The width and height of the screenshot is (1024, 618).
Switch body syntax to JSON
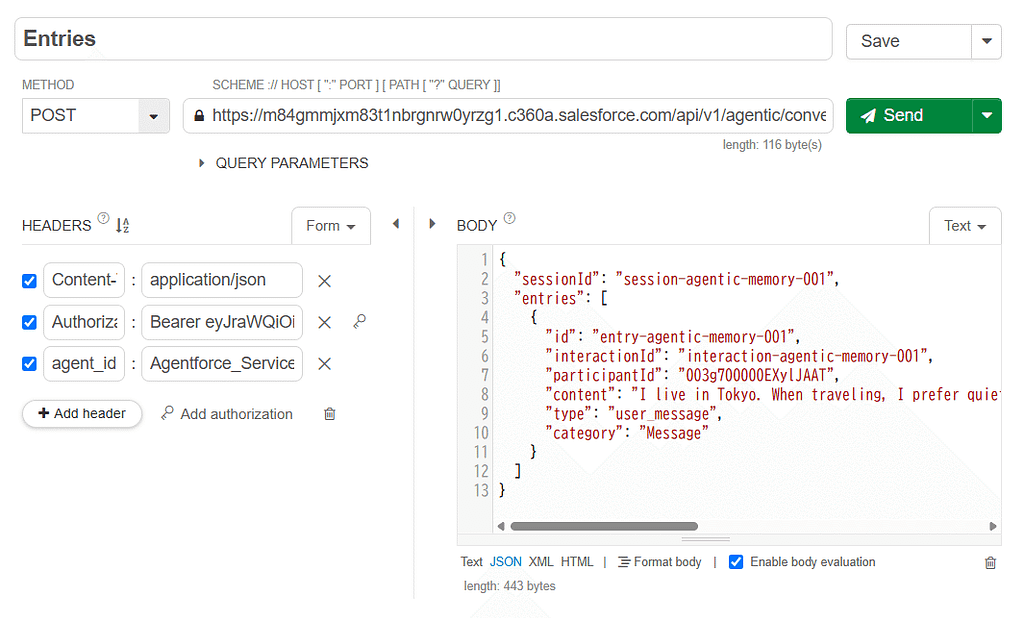506,562
